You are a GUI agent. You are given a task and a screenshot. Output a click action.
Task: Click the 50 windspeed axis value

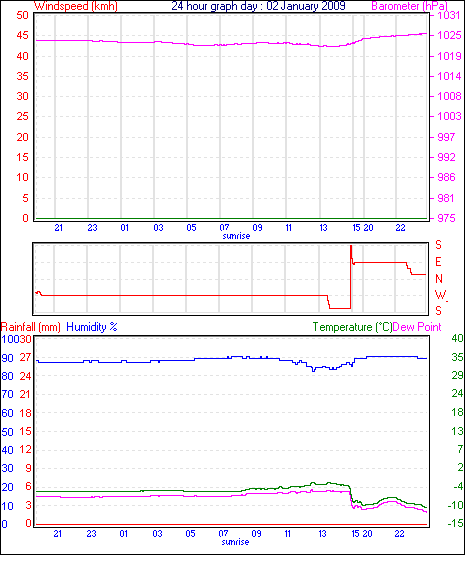tap(22, 15)
